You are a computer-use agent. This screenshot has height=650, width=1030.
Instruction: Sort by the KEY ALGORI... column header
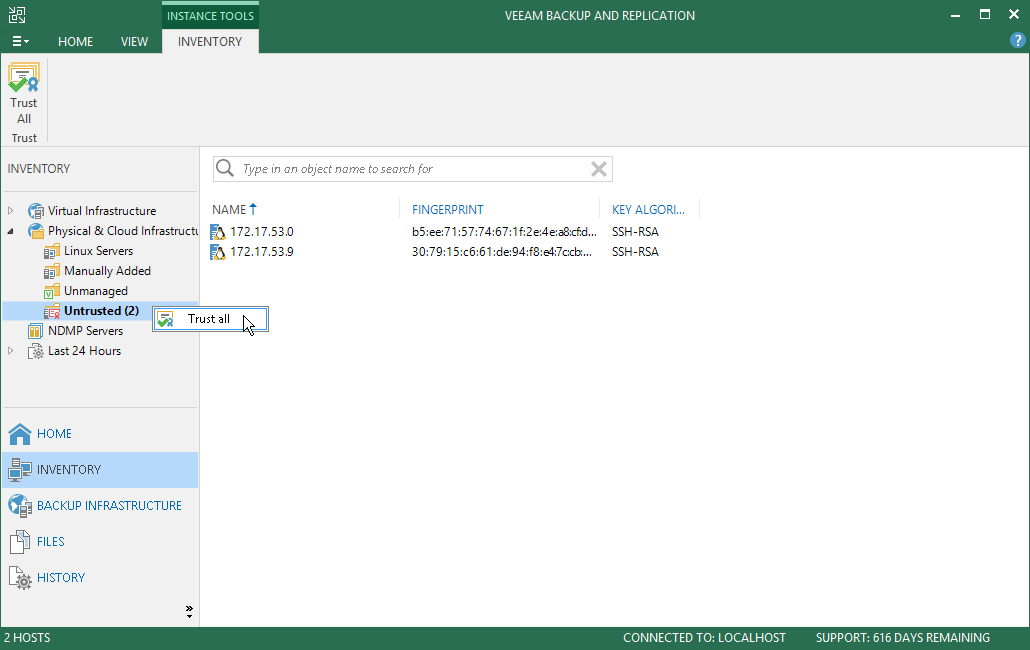tap(648, 209)
